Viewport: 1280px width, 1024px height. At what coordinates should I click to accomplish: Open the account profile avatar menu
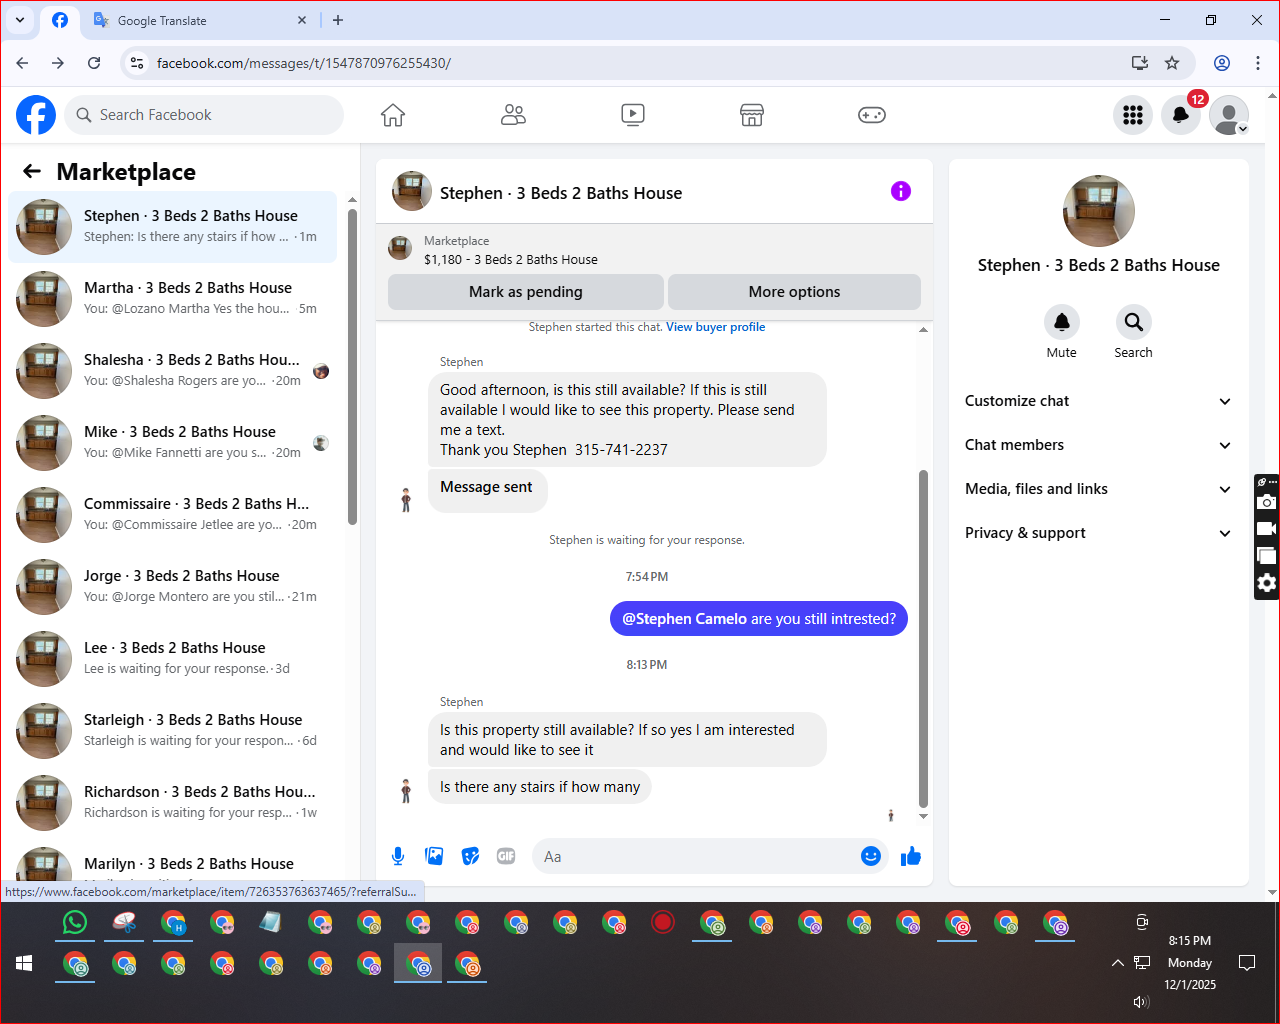click(x=1229, y=115)
